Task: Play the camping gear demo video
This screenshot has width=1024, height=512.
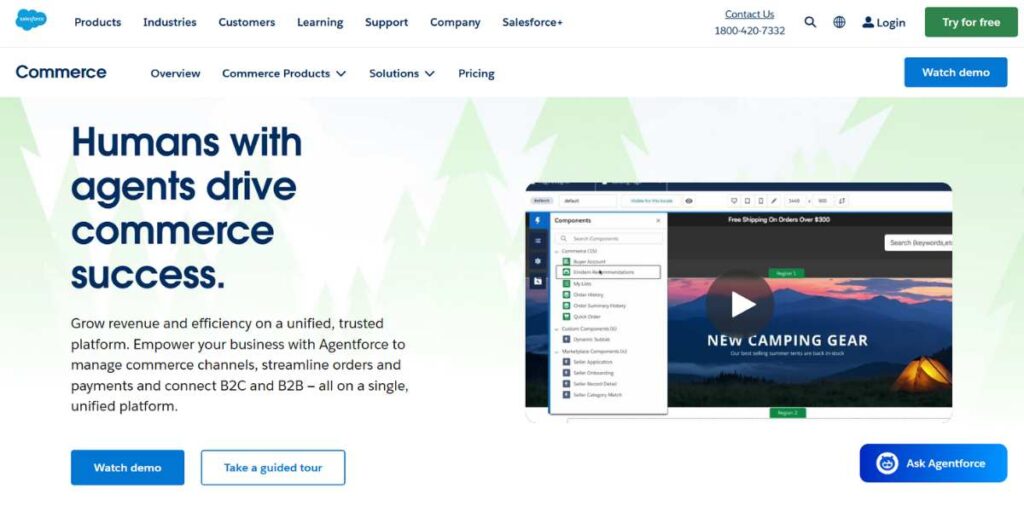Action: pyautogui.click(x=740, y=304)
